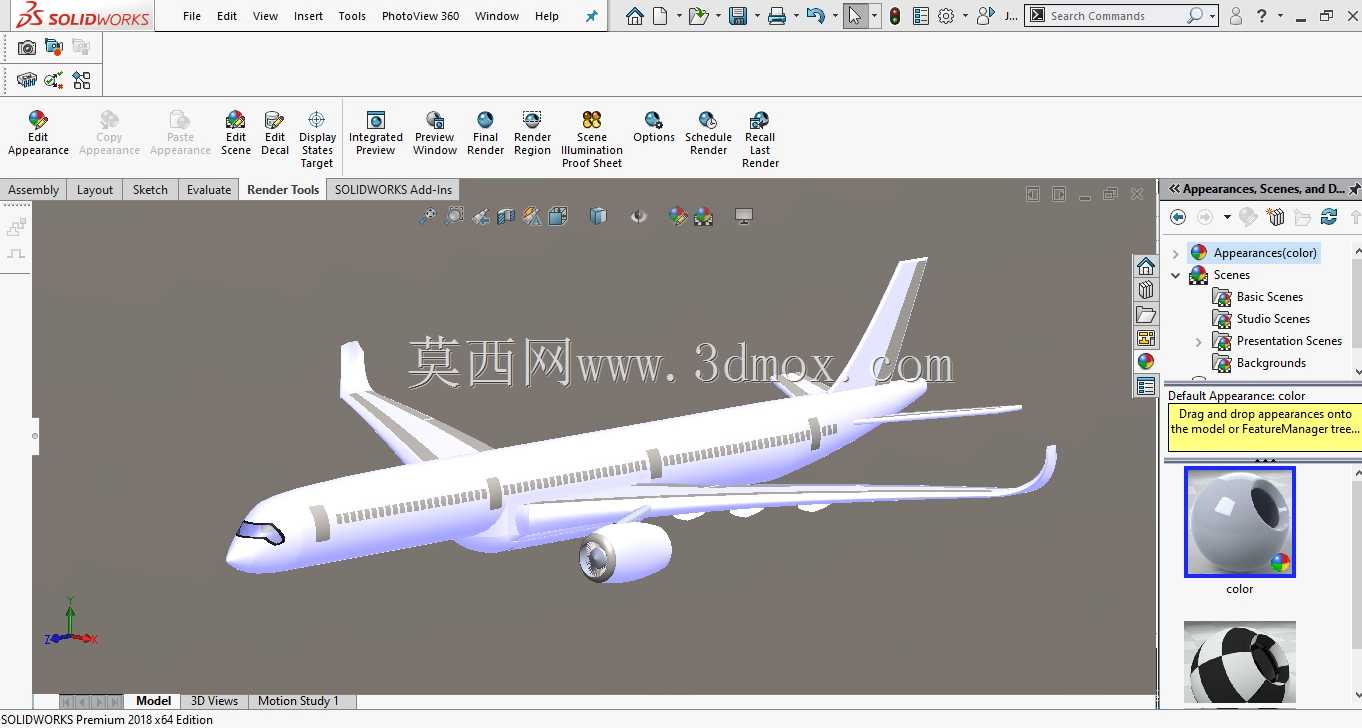The height and width of the screenshot is (728, 1362).
Task: Activate the Select cursor tool
Action: (855, 16)
